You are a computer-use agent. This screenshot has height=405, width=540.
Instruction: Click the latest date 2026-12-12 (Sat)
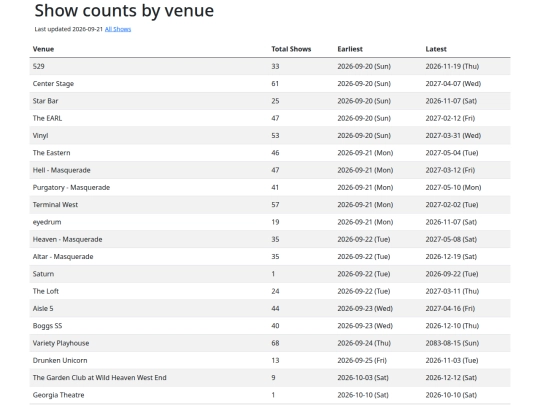[x=451, y=377]
